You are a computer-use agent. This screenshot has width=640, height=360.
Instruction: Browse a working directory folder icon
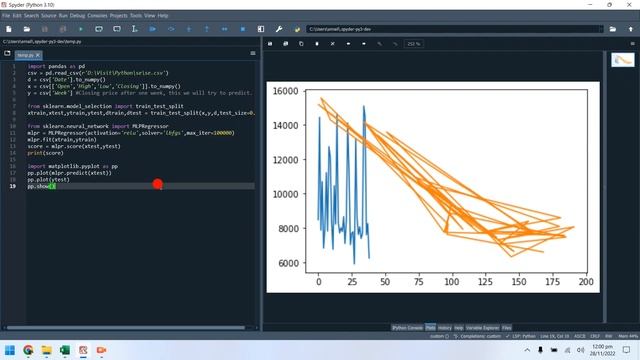613,29
